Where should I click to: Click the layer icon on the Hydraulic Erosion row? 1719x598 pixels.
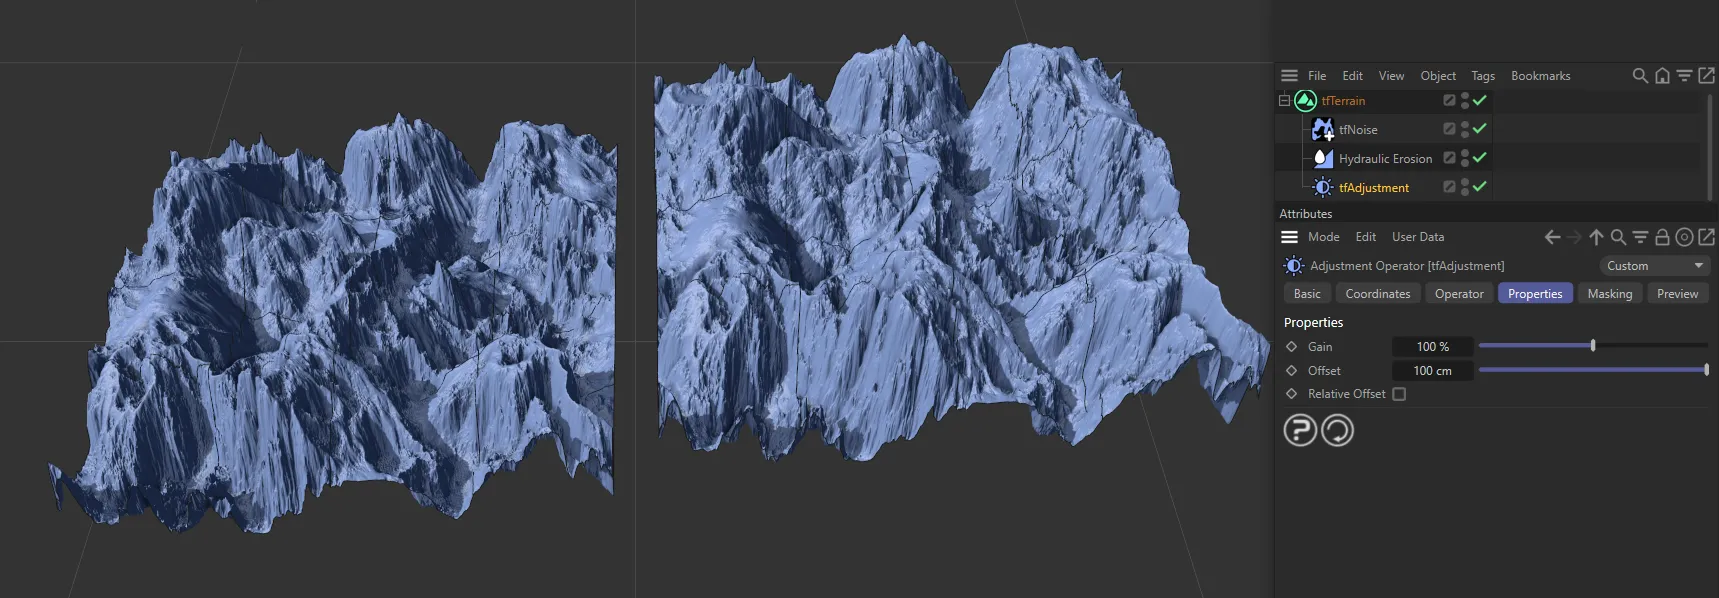[x=1449, y=158]
